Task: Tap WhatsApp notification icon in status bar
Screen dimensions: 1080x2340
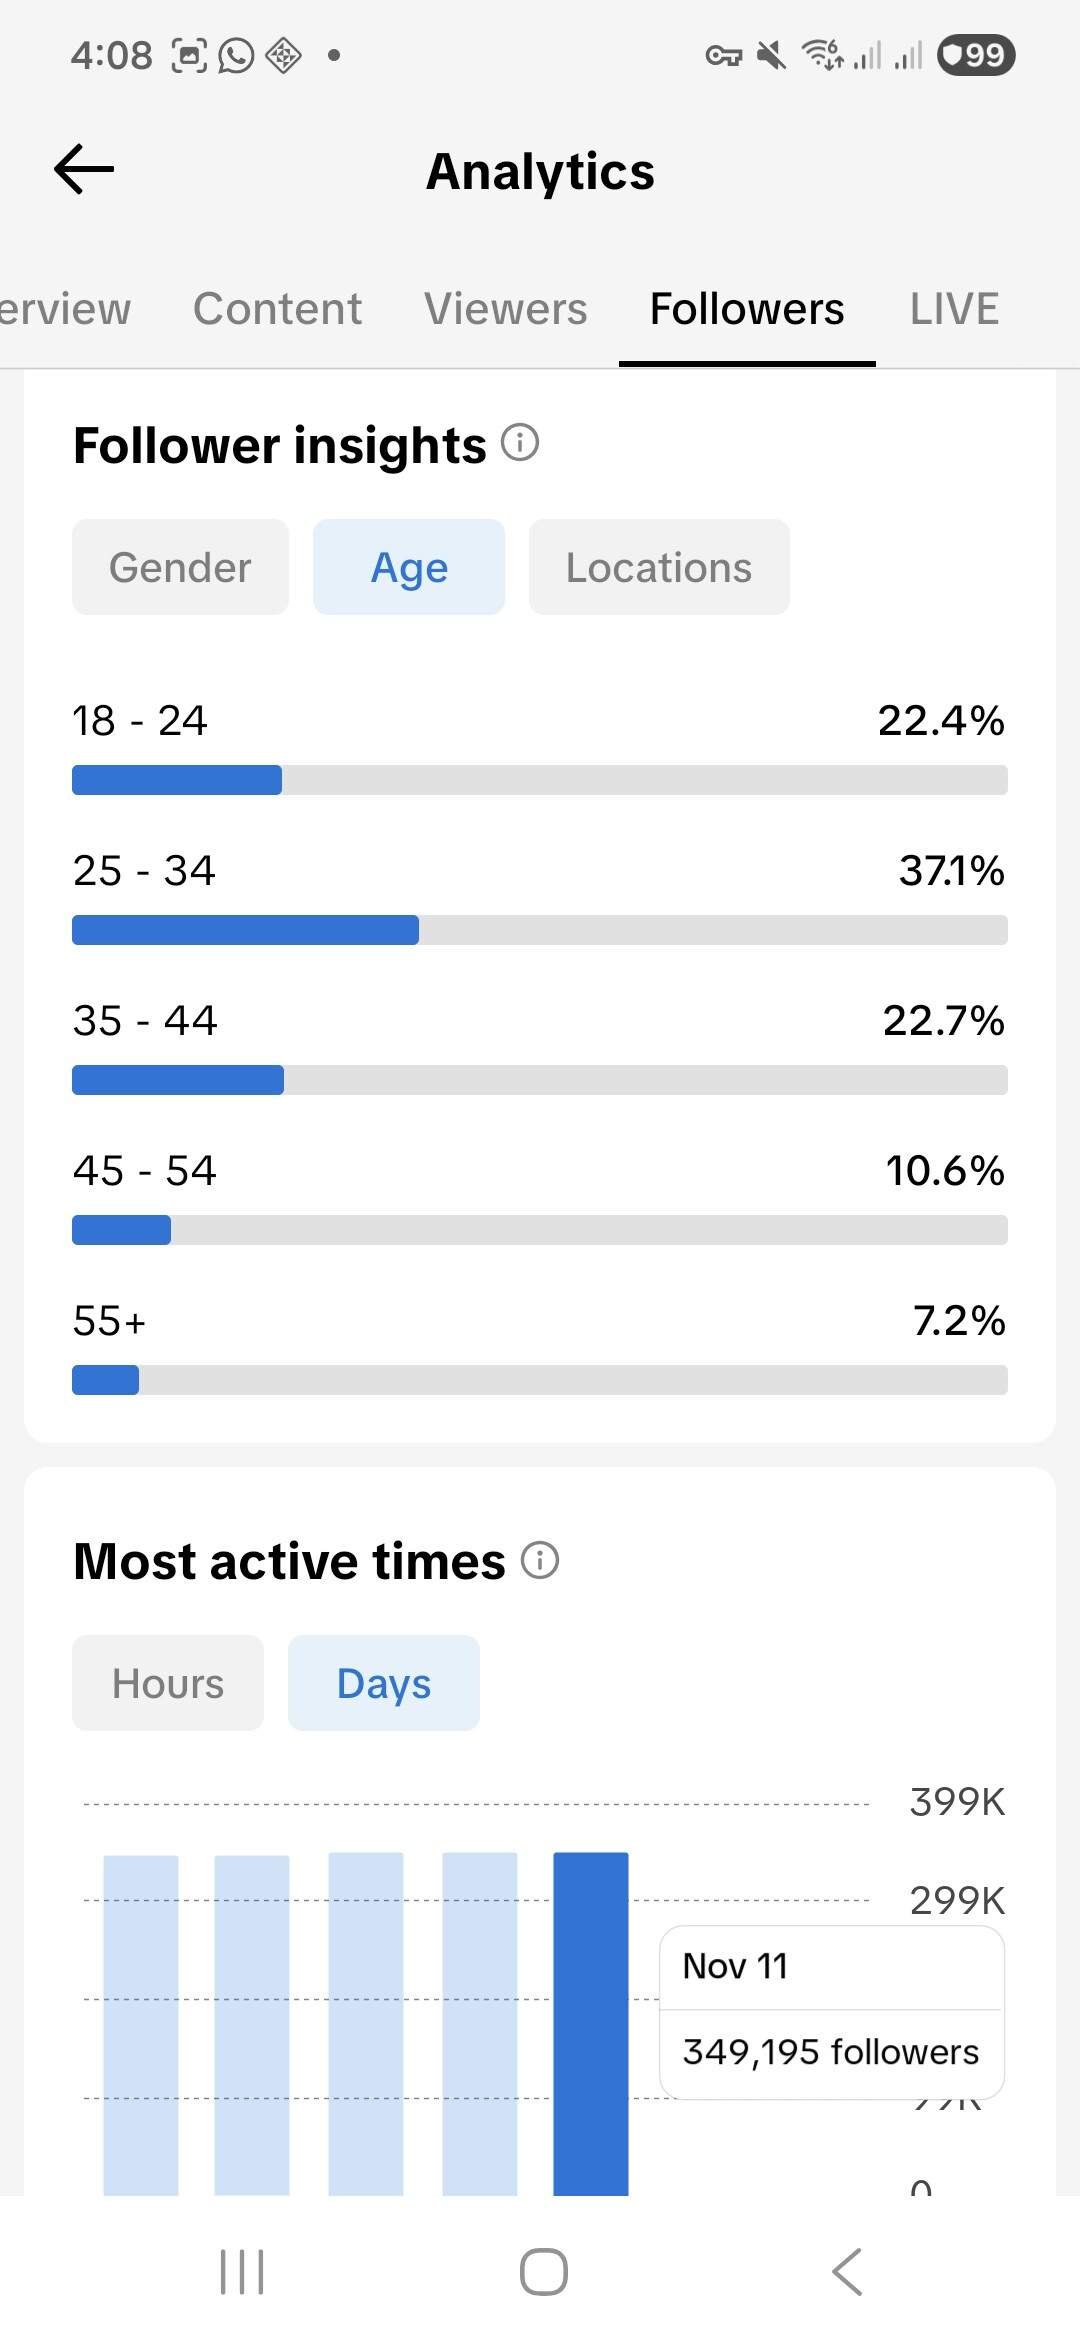Action: [236, 55]
